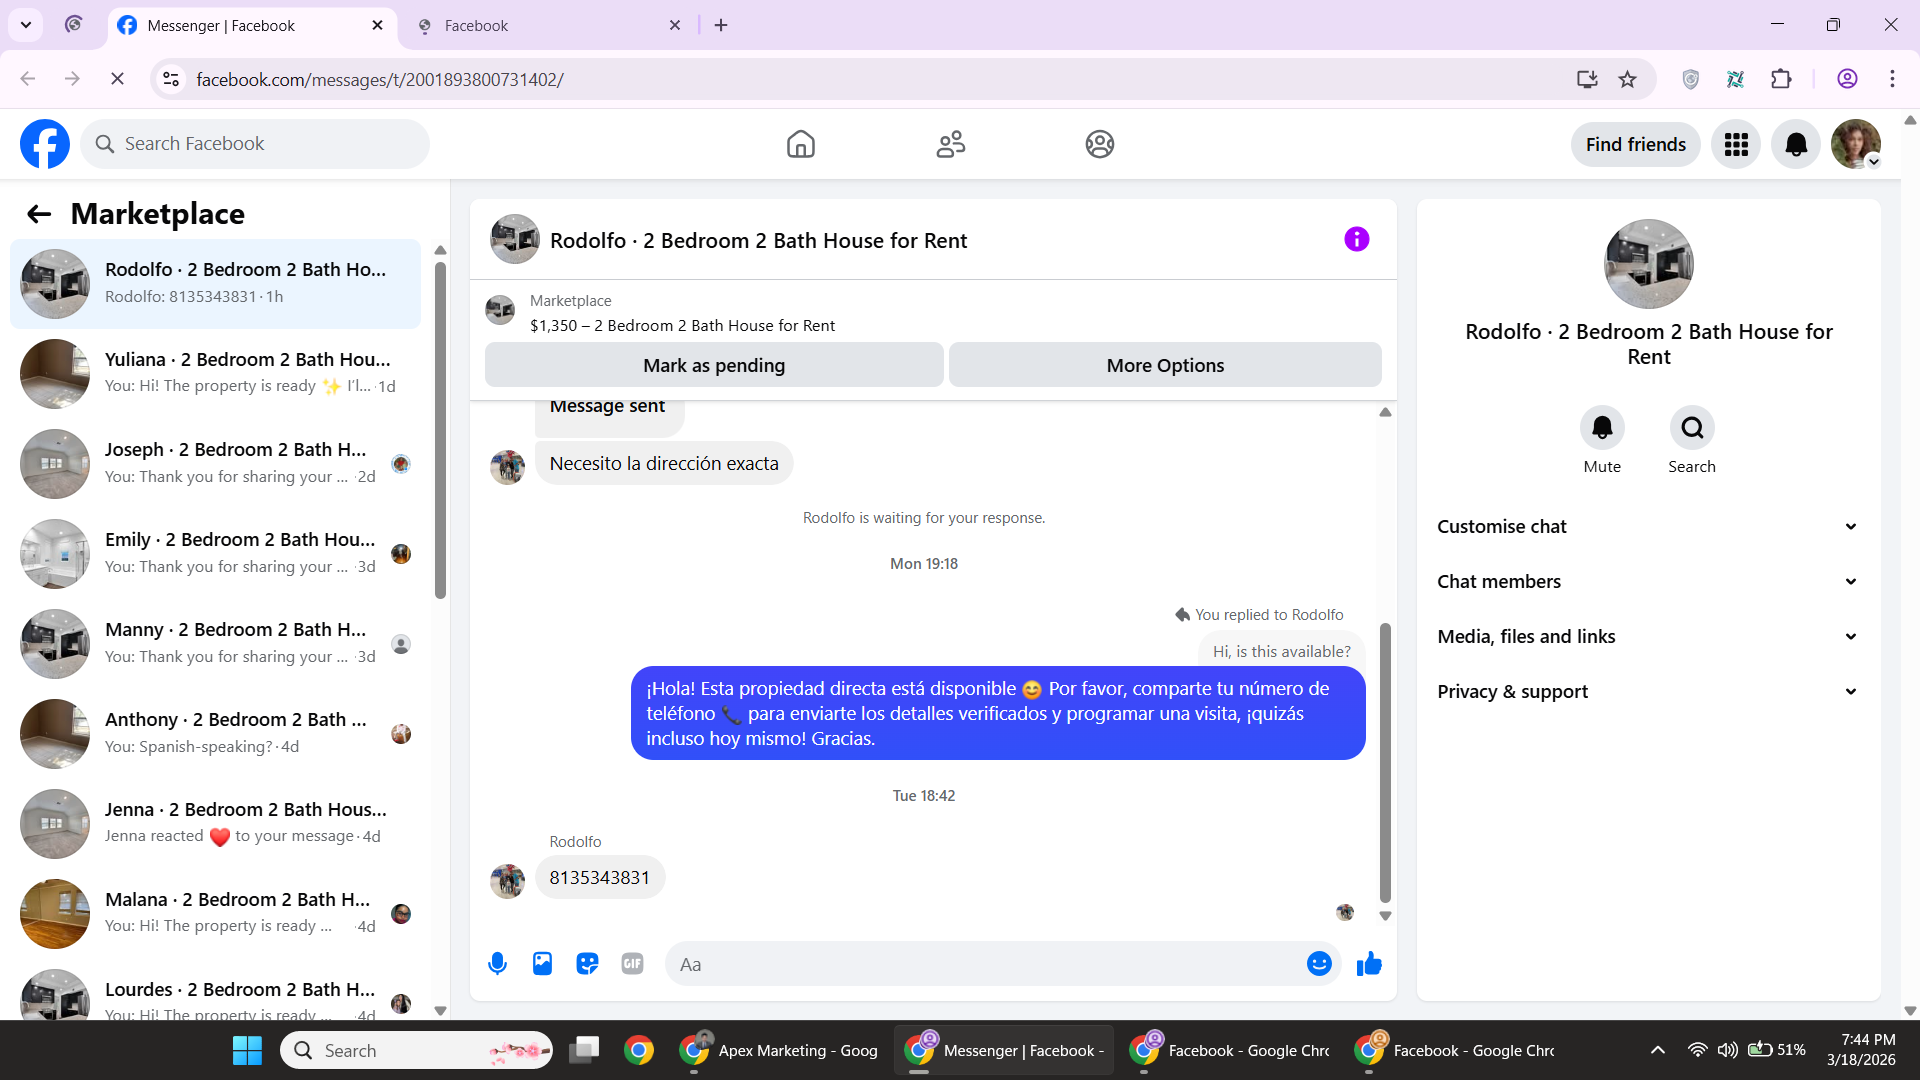Open the Facebook apps menu grid
This screenshot has width=1920, height=1080.
(1736, 145)
